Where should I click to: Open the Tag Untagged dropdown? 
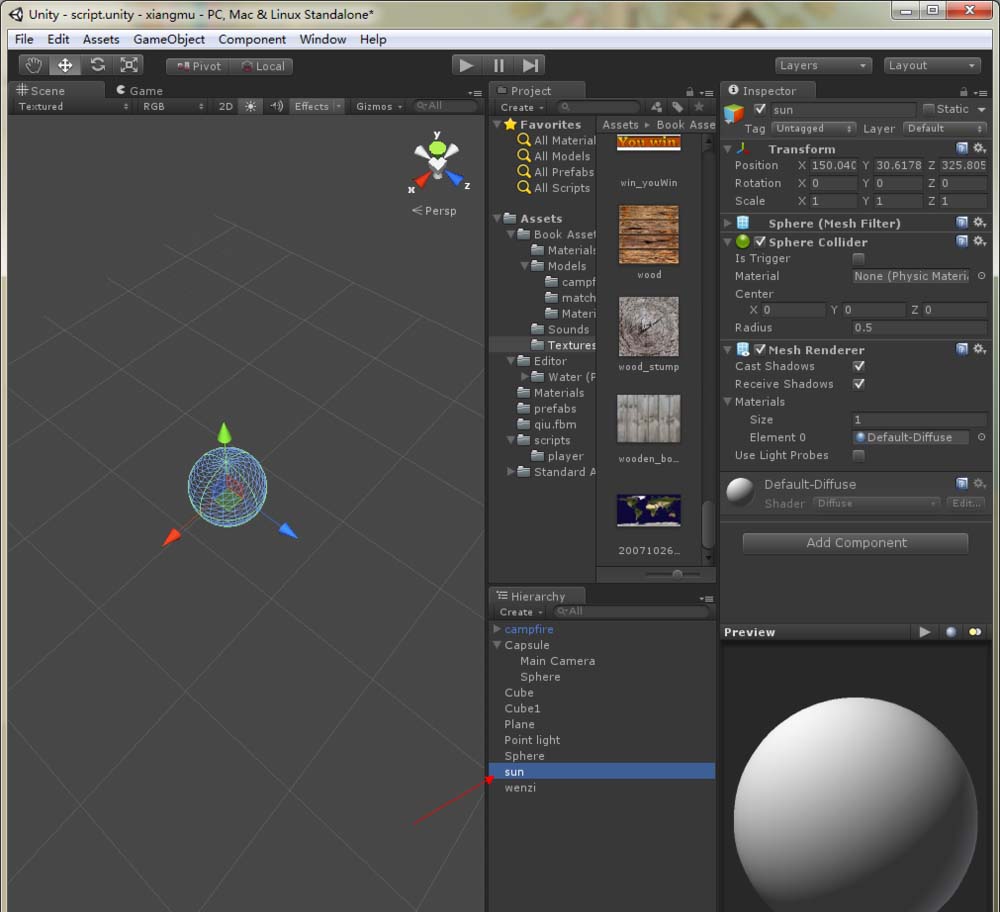click(x=813, y=128)
